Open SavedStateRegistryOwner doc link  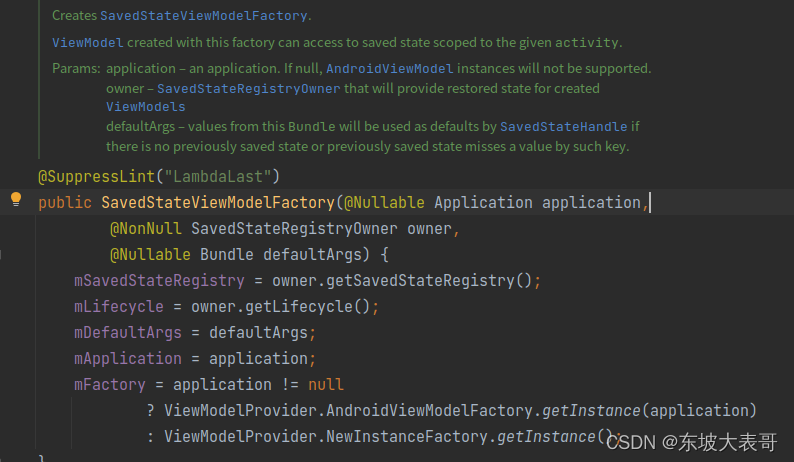tap(249, 89)
